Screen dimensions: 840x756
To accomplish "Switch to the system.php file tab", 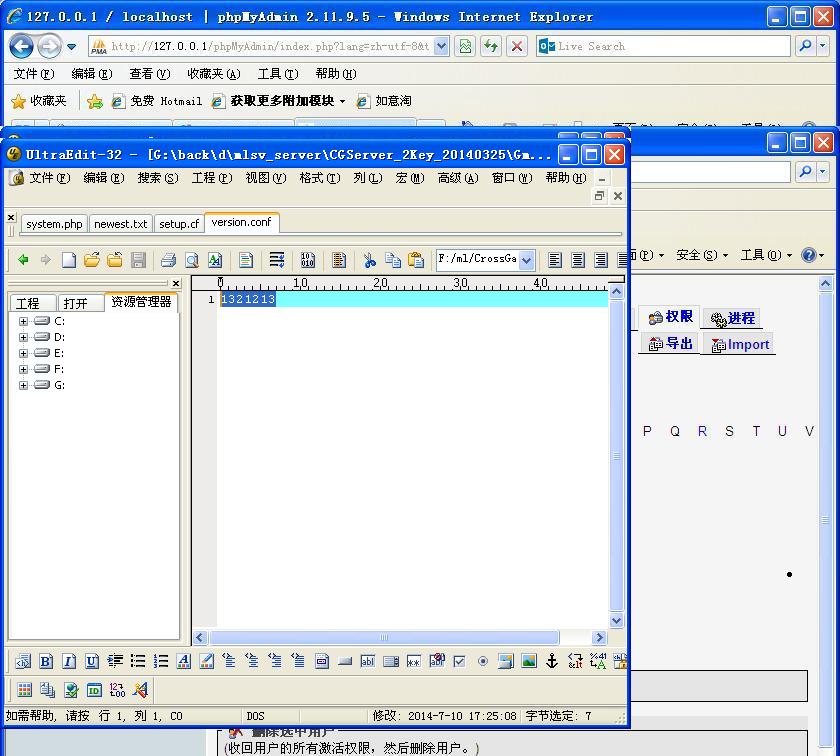I will point(54,224).
